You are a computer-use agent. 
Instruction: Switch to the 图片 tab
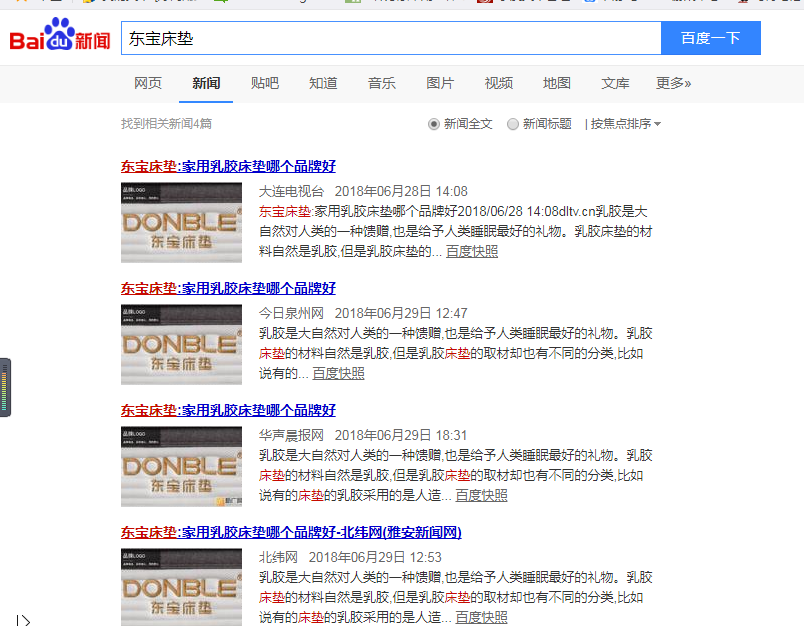[440, 83]
